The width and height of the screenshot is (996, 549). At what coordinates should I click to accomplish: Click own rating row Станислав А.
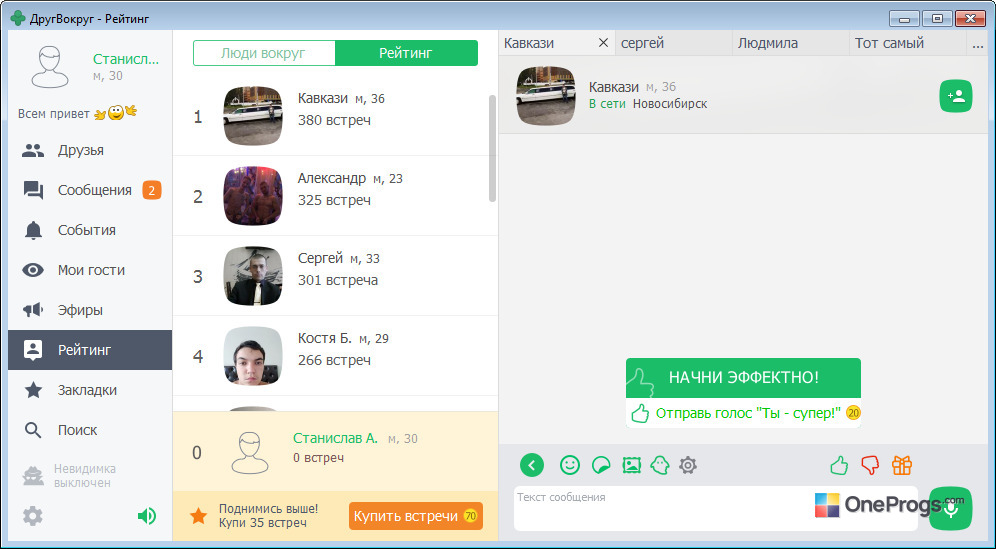[x=335, y=451]
